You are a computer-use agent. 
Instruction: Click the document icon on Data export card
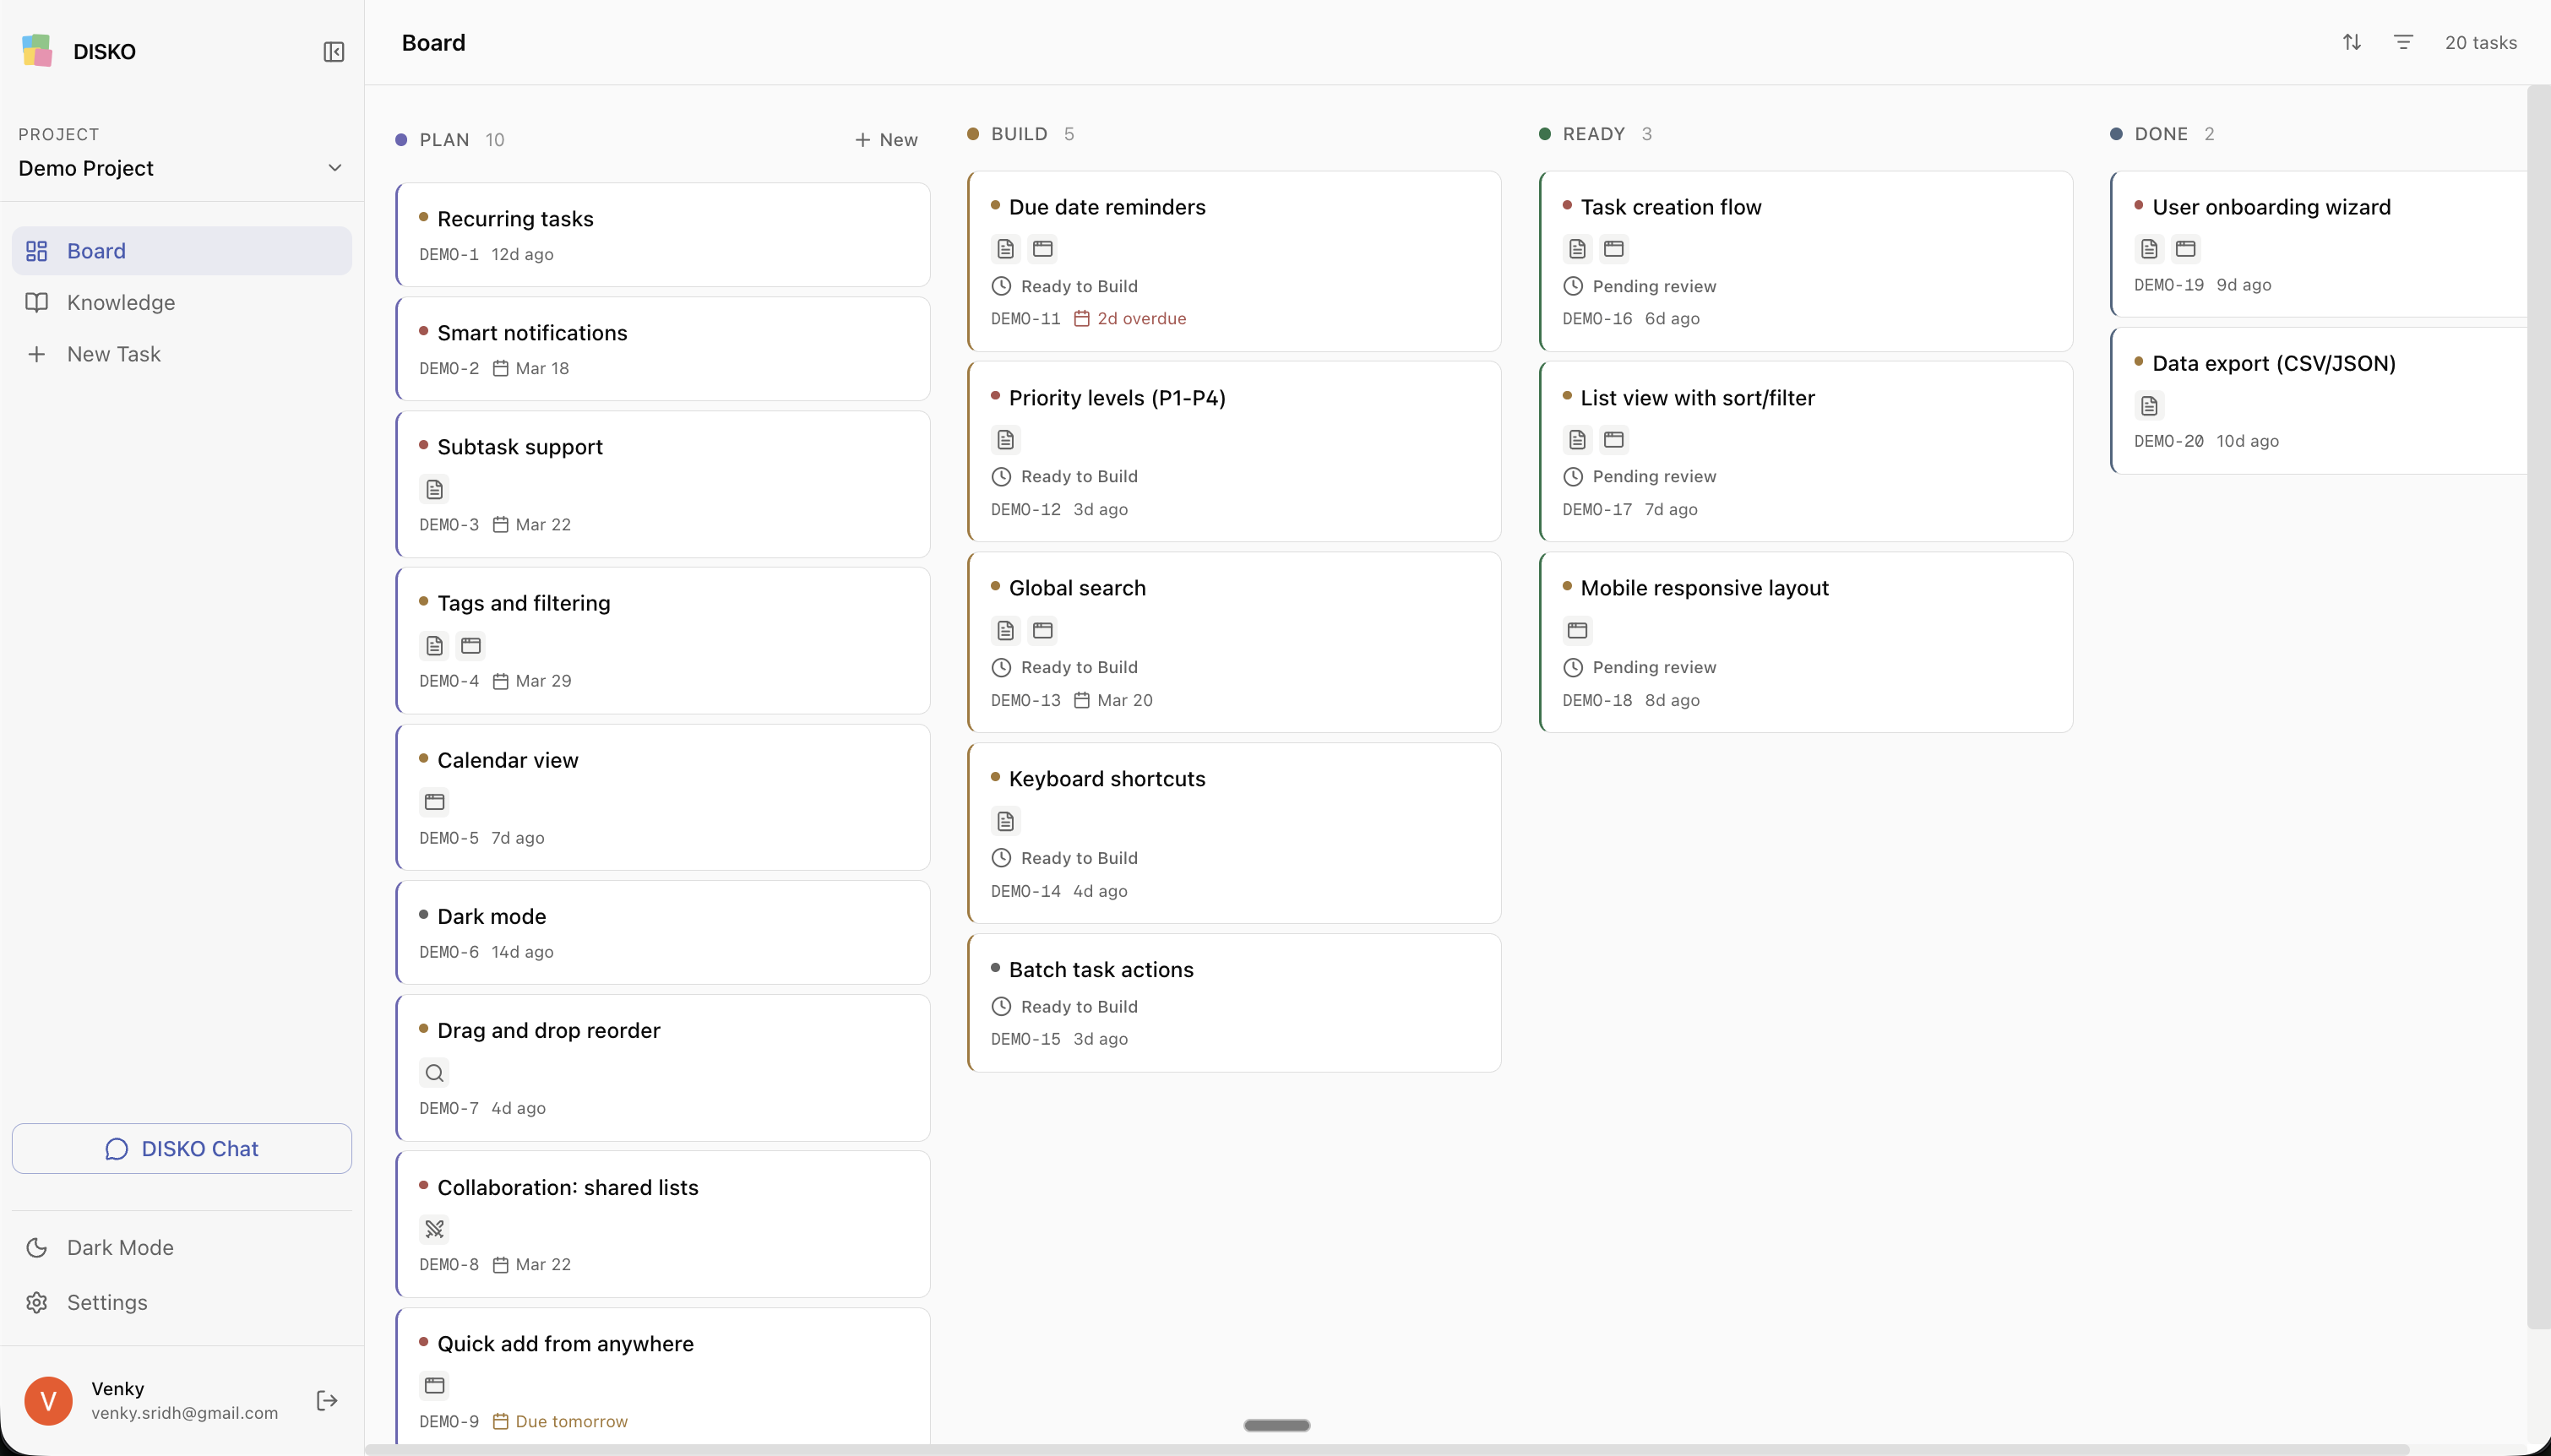pos(2148,406)
